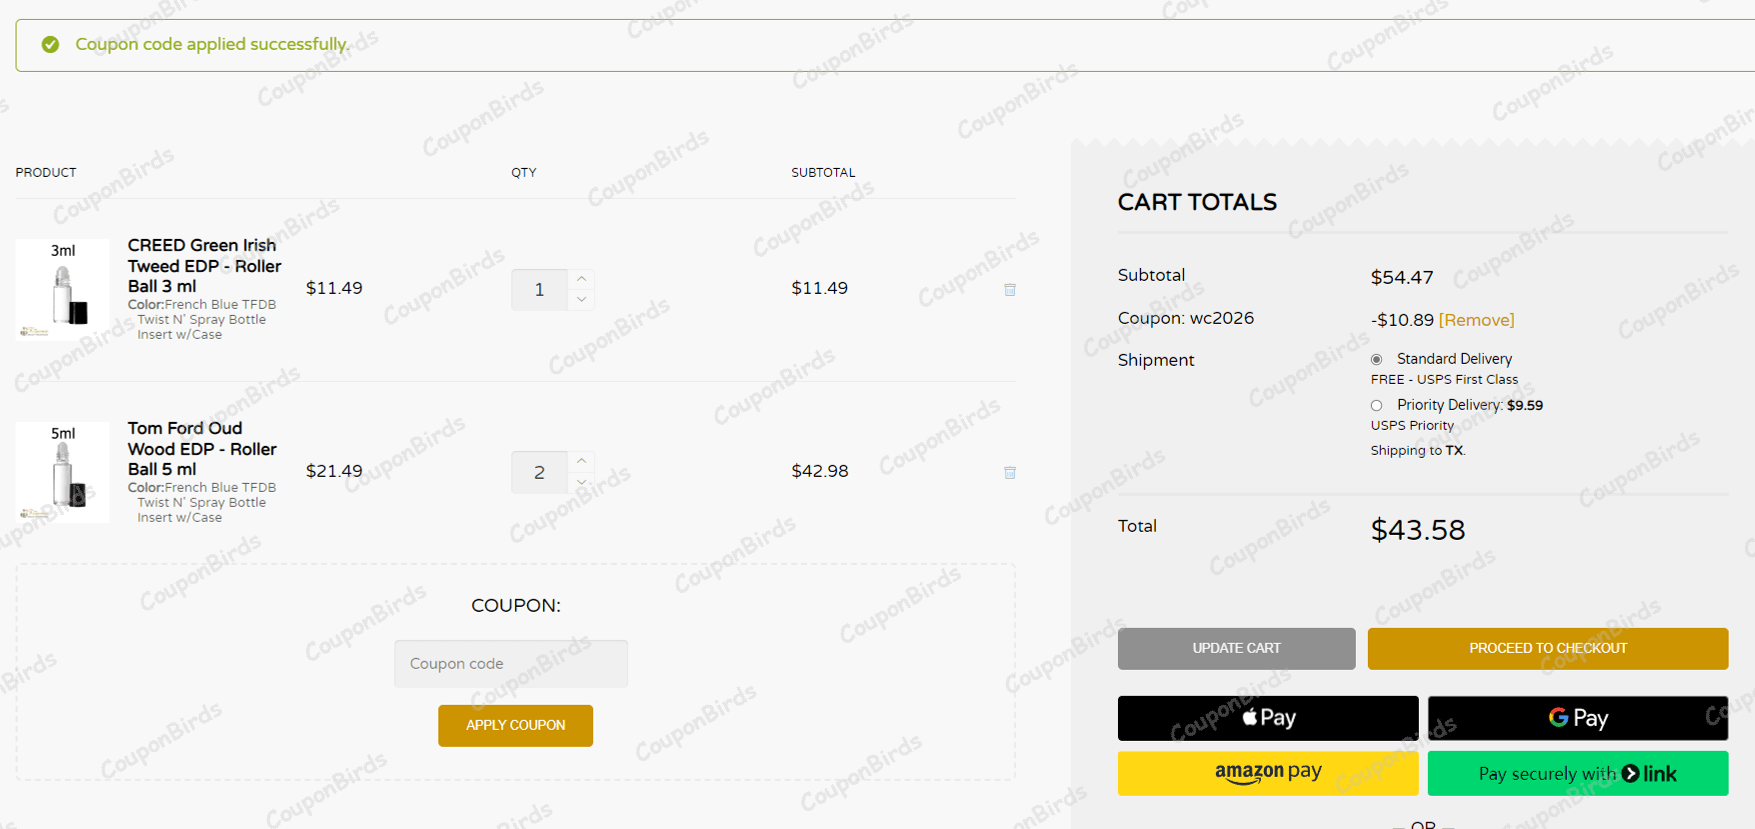Open CREED Green Irish Tweed EDP product link
This screenshot has height=829, width=1755.
click(x=204, y=266)
